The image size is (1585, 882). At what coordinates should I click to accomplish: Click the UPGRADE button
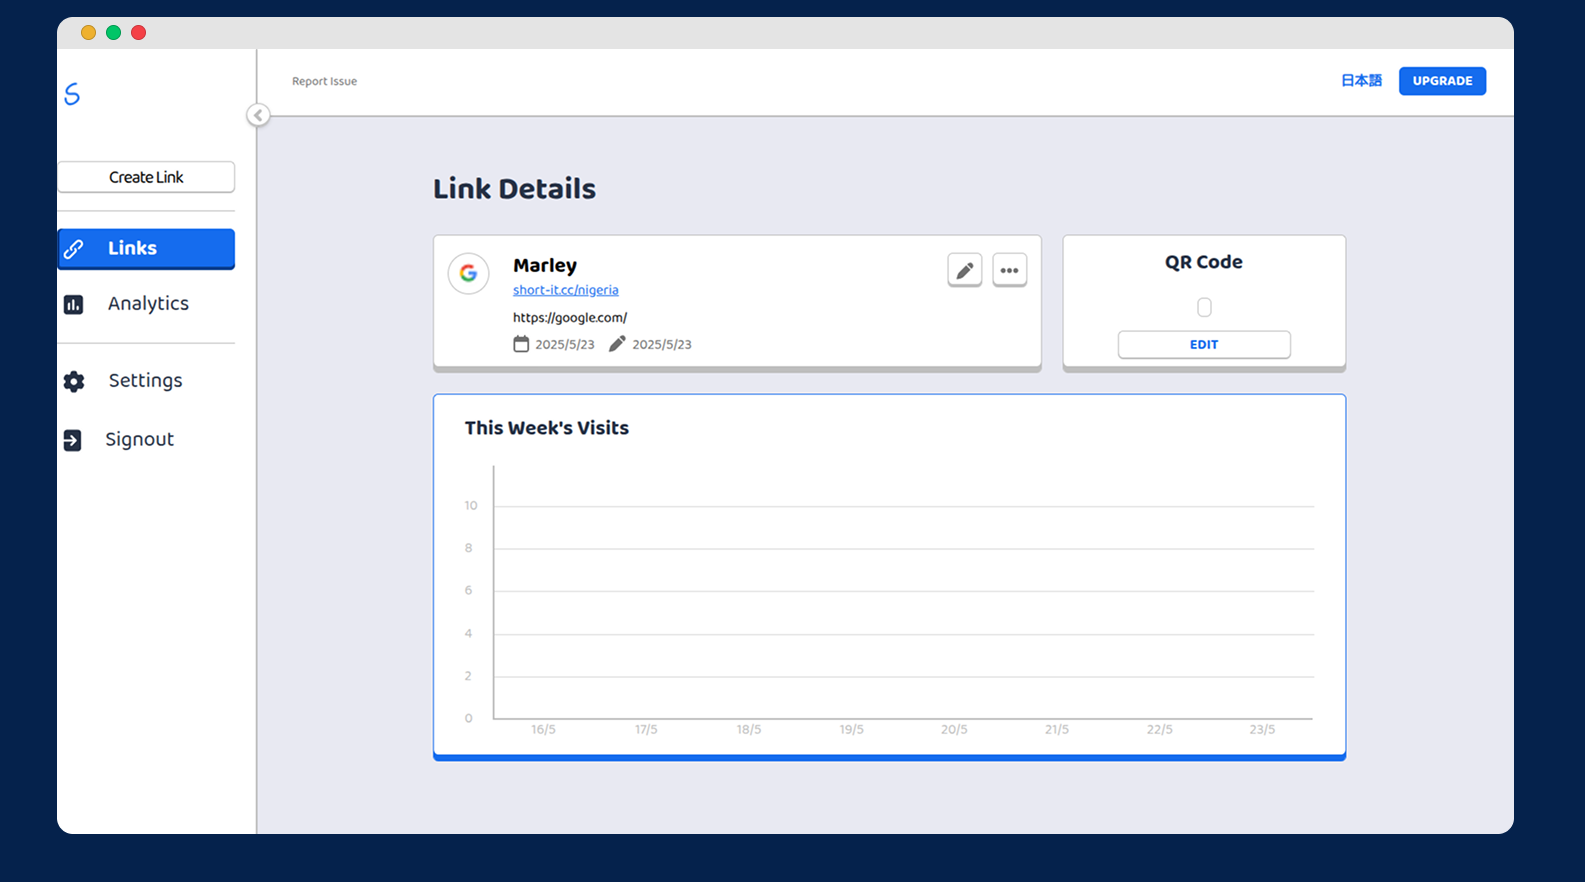pos(1441,81)
